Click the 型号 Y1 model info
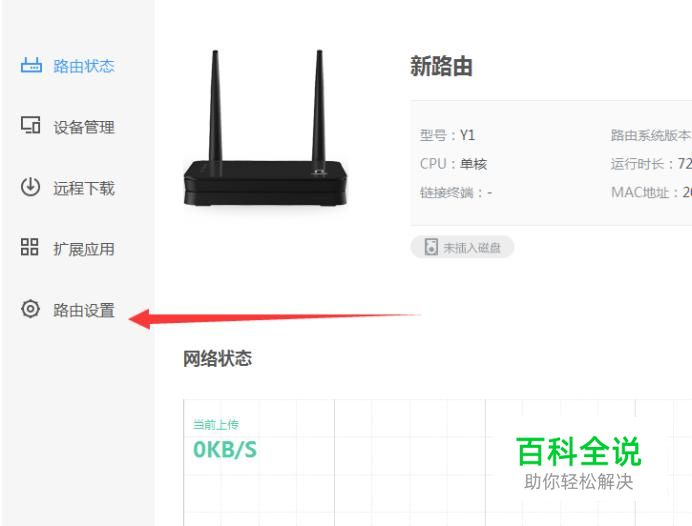This screenshot has height=526, width=692. click(448, 135)
